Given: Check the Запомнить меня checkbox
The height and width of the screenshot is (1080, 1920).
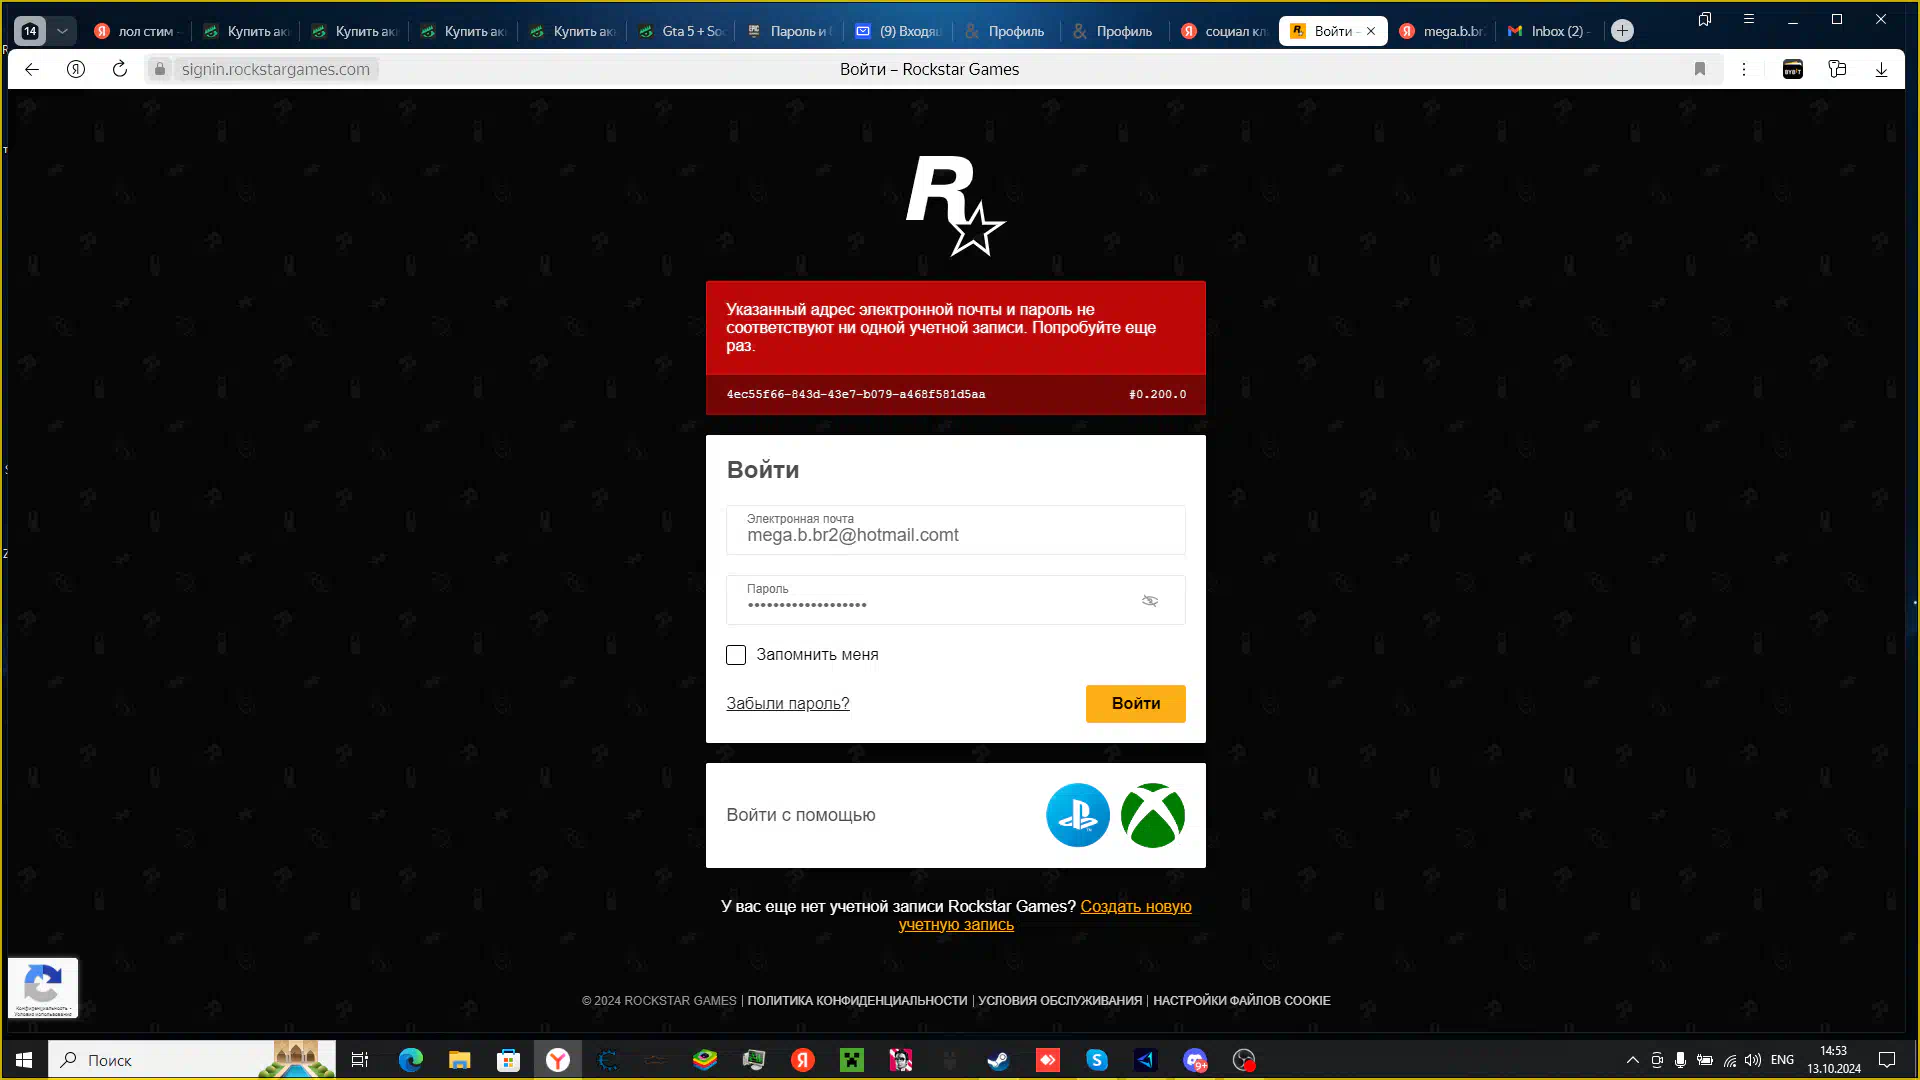Looking at the screenshot, I should click(736, 655).
